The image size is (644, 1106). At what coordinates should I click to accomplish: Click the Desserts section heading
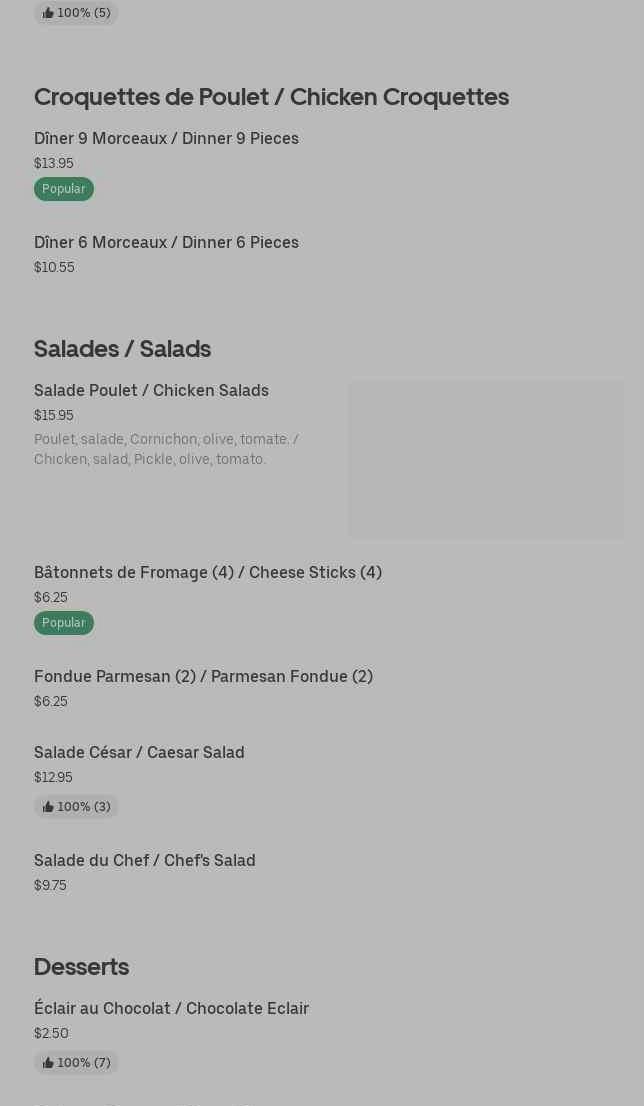pos(81,967)
